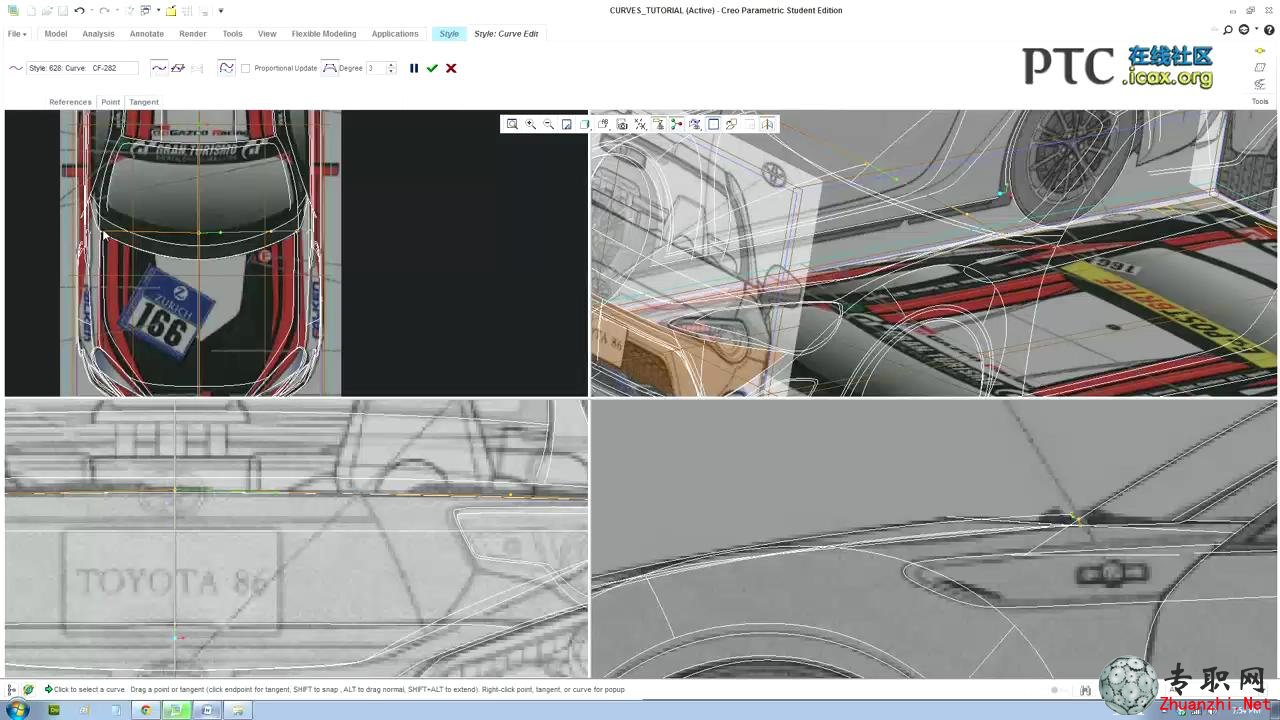Click the curve collector field CF-282
Viewport: 1280px width, 720px height.
83,68
